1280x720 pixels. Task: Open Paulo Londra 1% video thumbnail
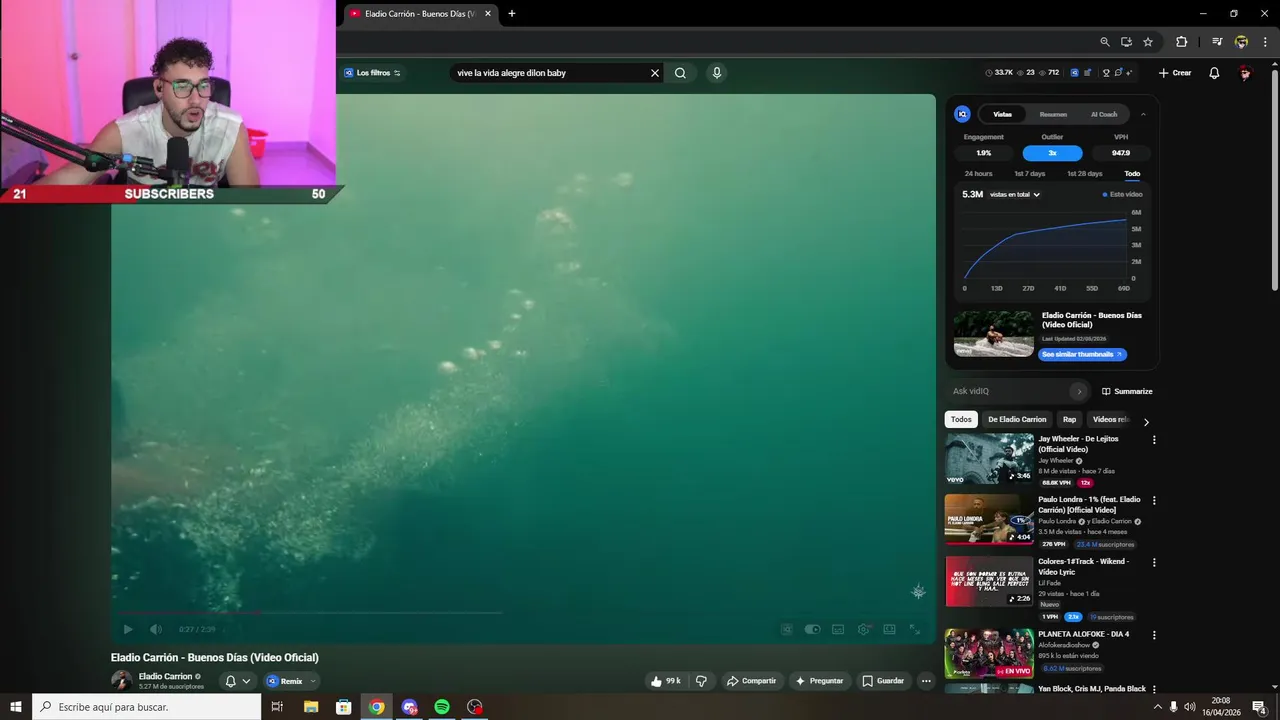tap(989, 520)
